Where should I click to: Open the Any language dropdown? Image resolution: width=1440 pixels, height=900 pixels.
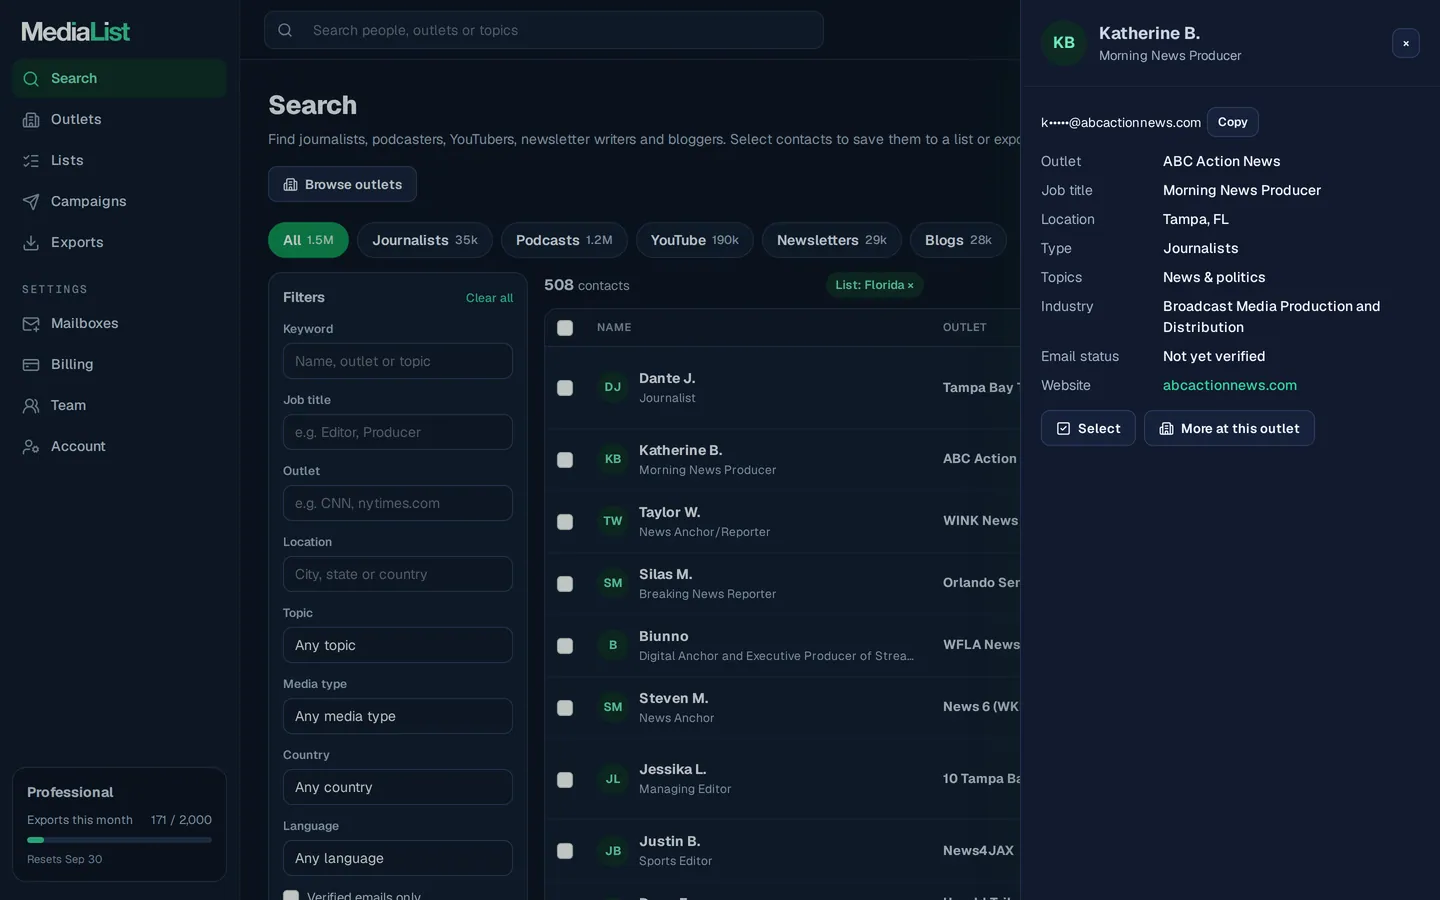[398, 858]
